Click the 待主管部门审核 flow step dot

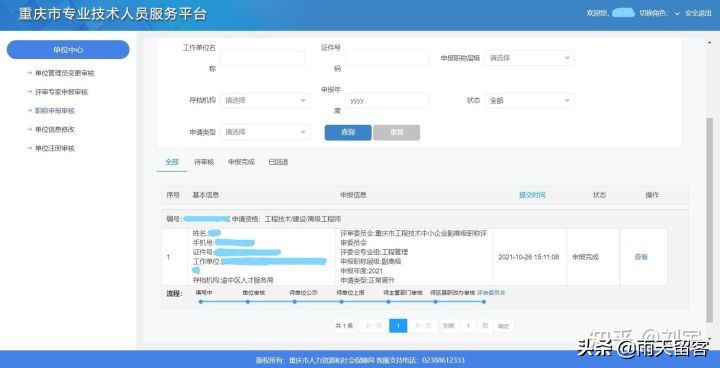(x=388, y=302)
